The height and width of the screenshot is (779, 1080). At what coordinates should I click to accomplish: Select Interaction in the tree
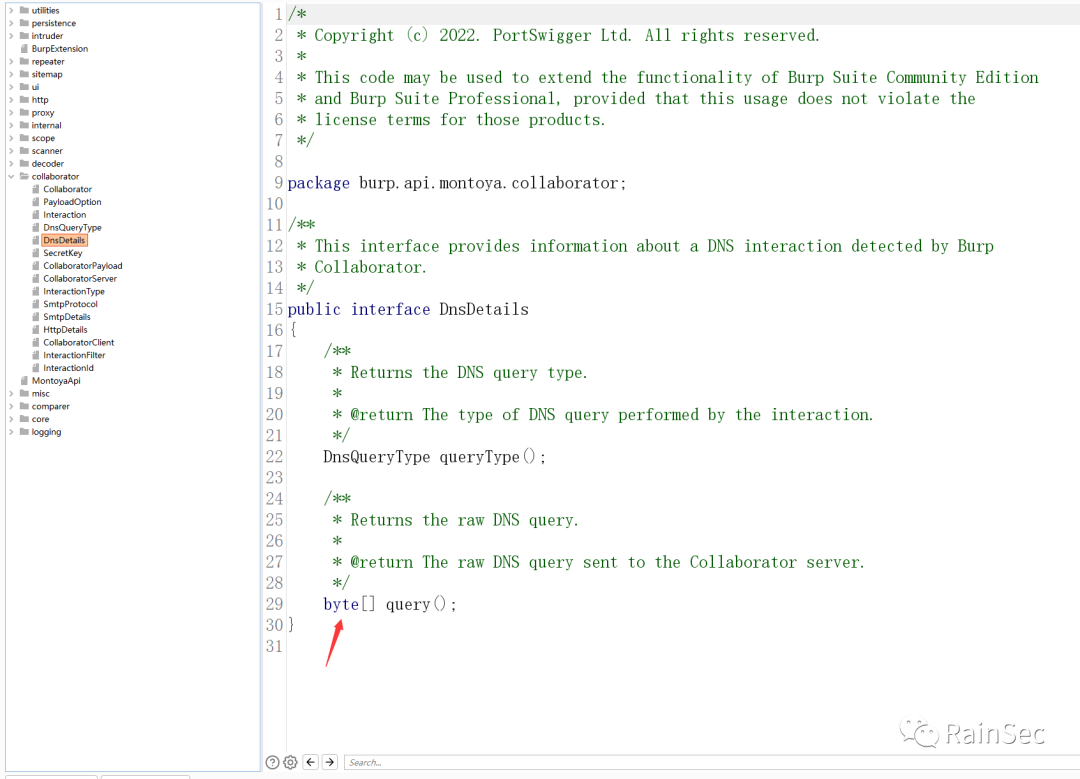point(65,215)
